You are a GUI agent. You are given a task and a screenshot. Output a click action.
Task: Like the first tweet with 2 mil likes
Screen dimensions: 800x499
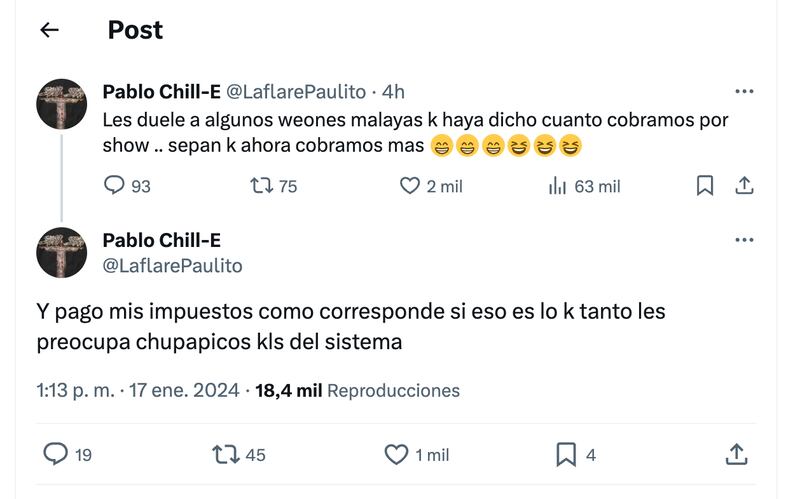pyautogui.click(x=409, y=186)
